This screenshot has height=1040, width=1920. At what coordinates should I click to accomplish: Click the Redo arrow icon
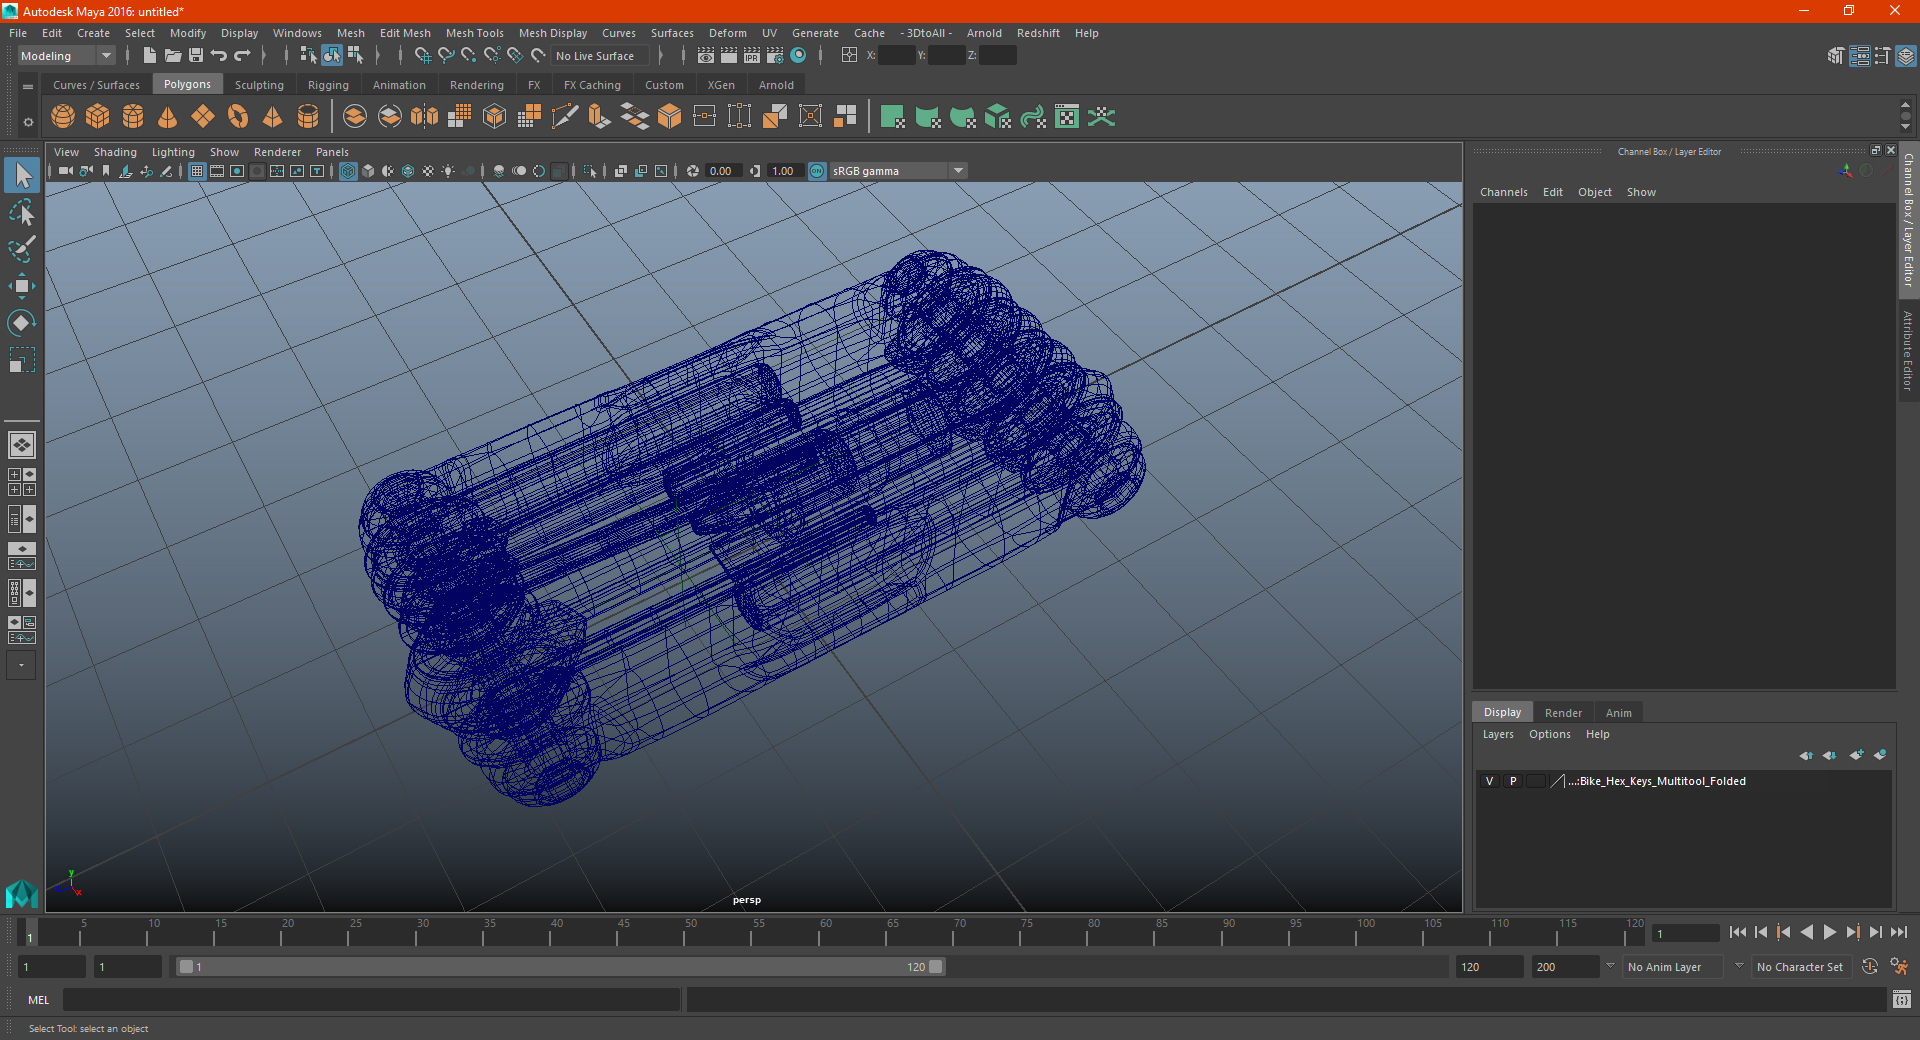[x=242, y=56]
